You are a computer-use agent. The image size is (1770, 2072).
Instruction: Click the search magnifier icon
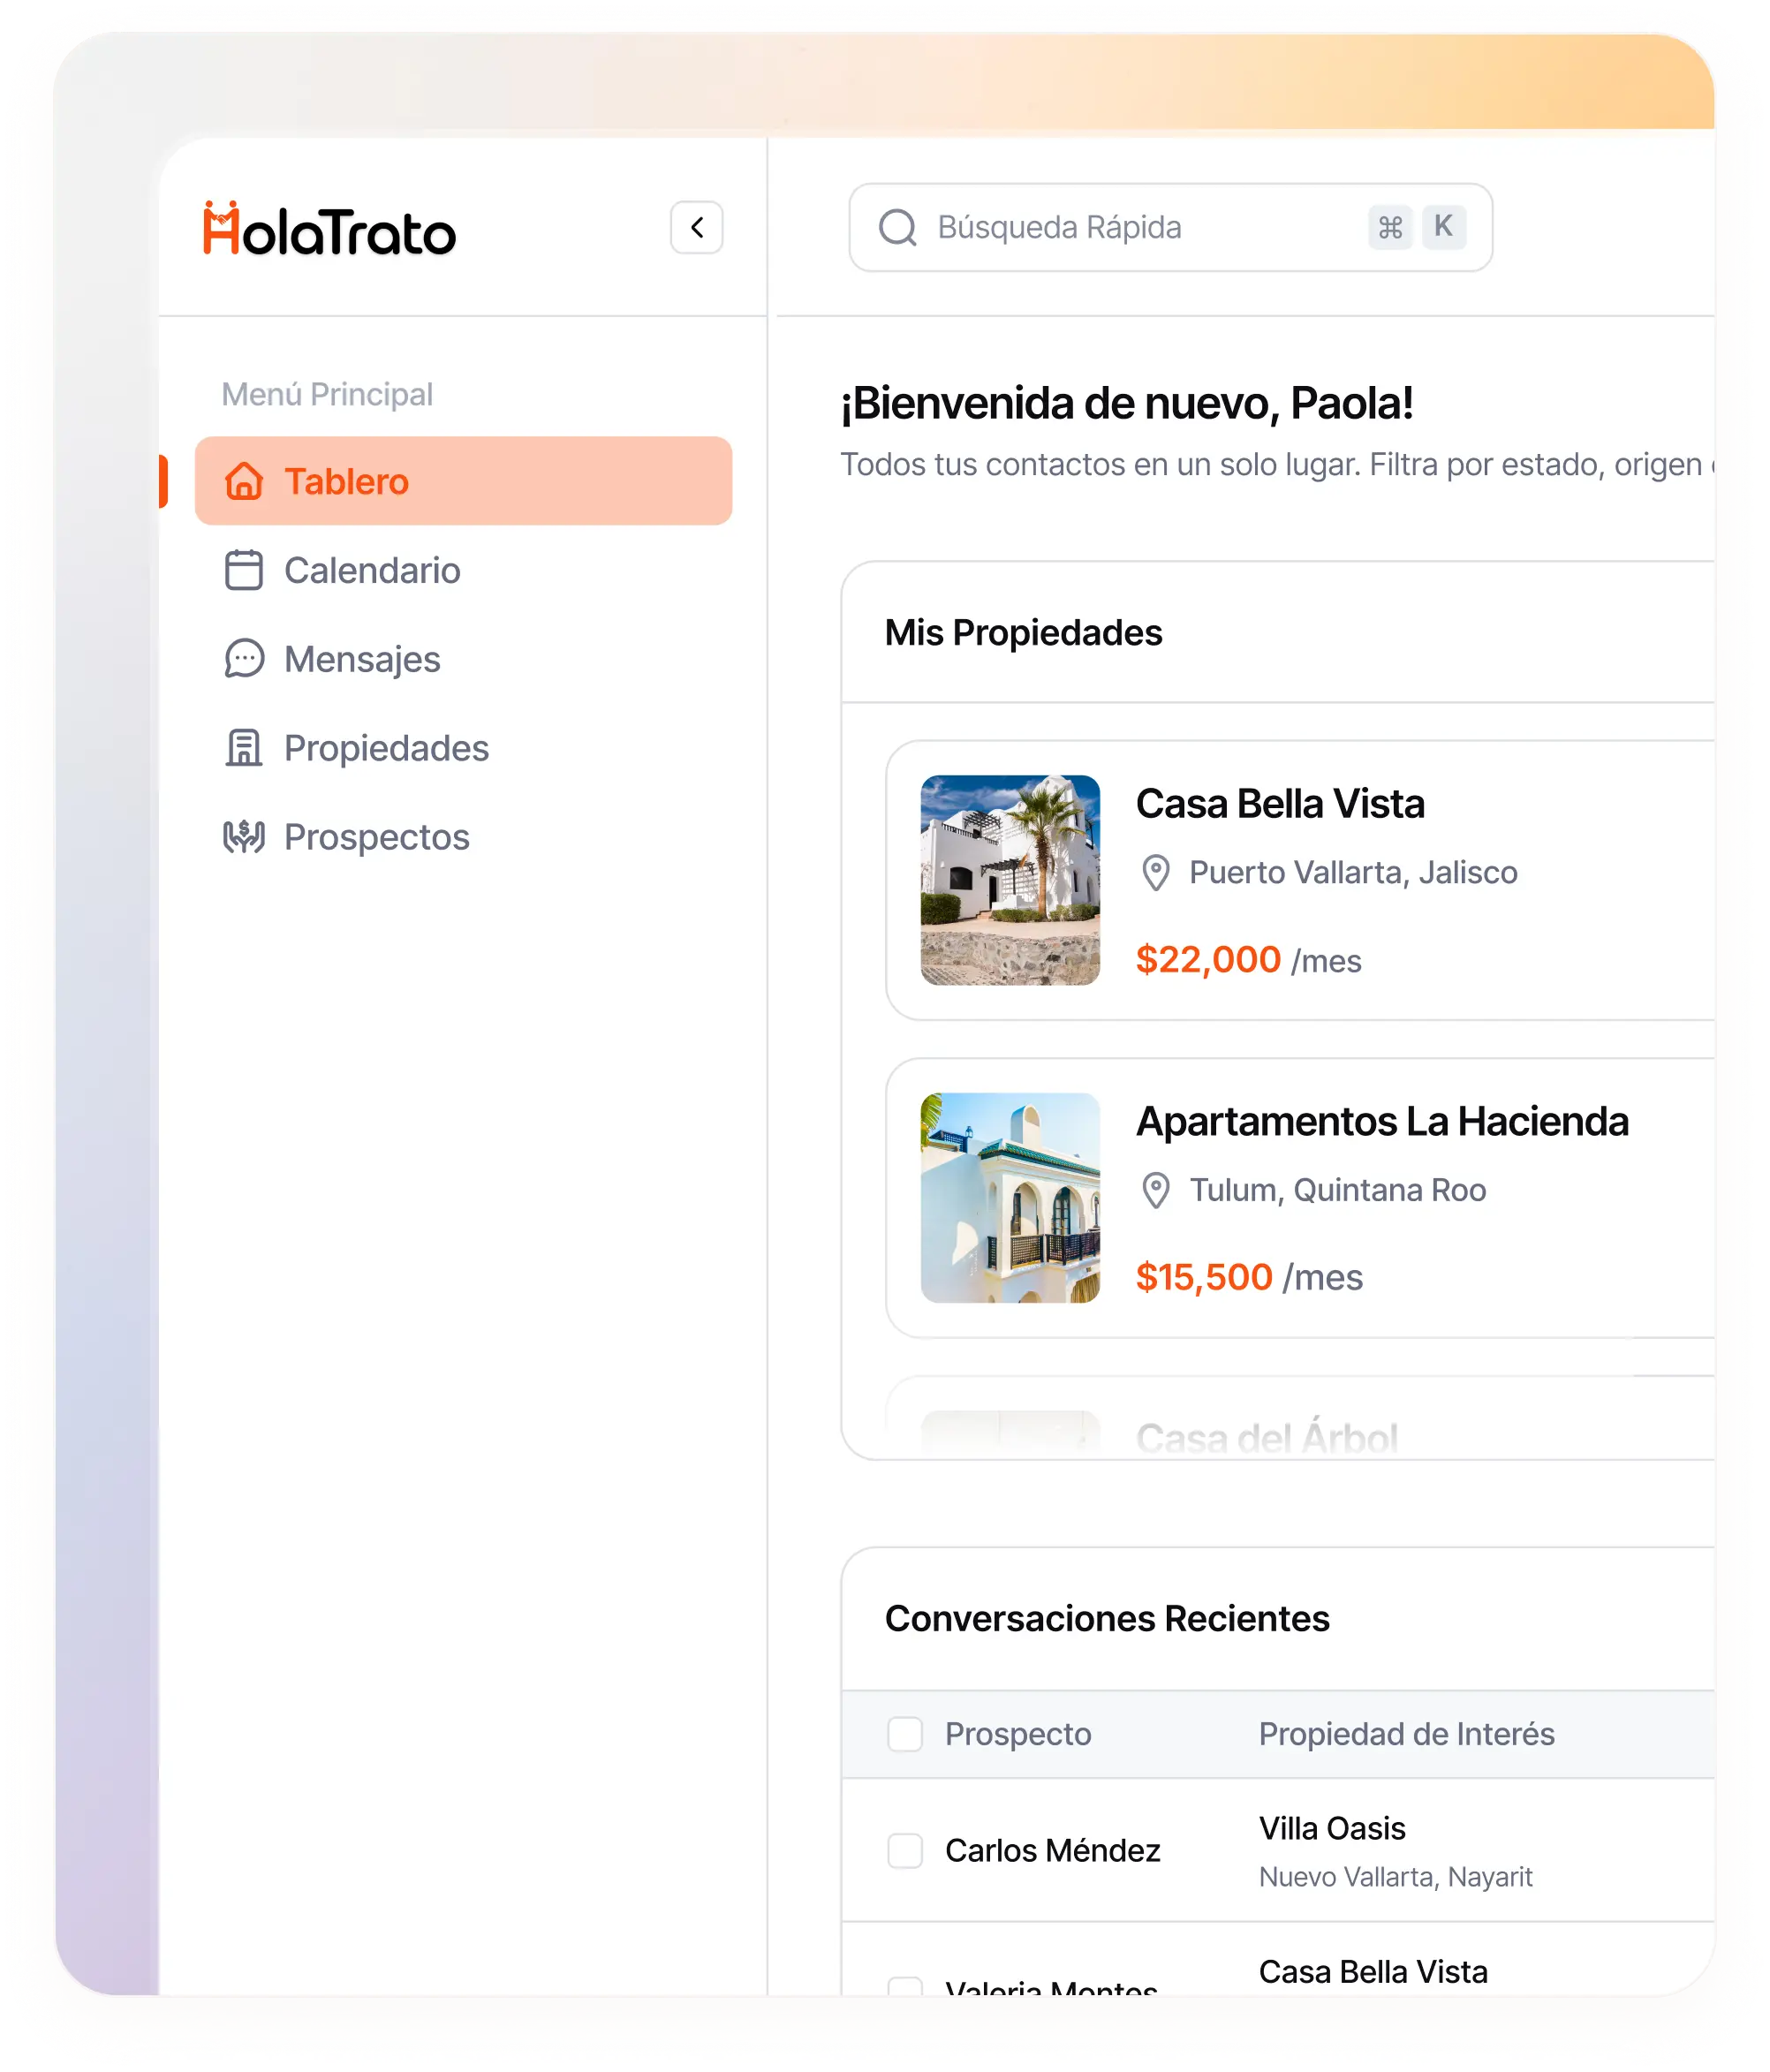click(x=897, y=228)
